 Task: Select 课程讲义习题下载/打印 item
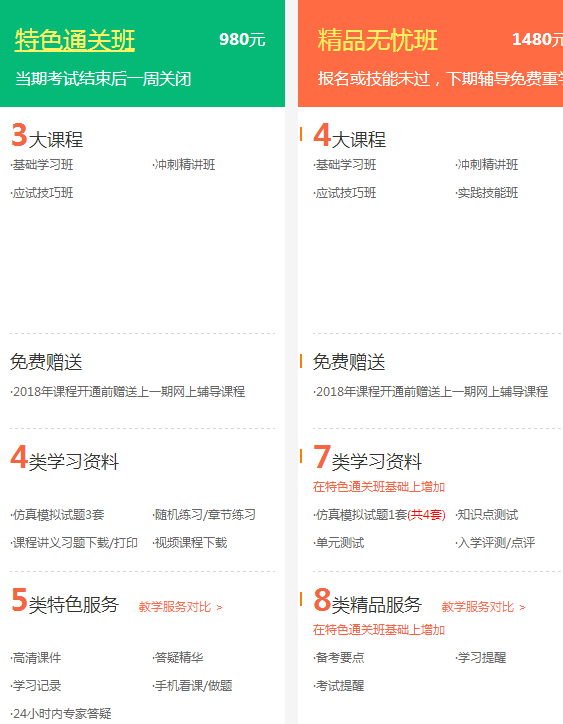click(x=74, y=543)
